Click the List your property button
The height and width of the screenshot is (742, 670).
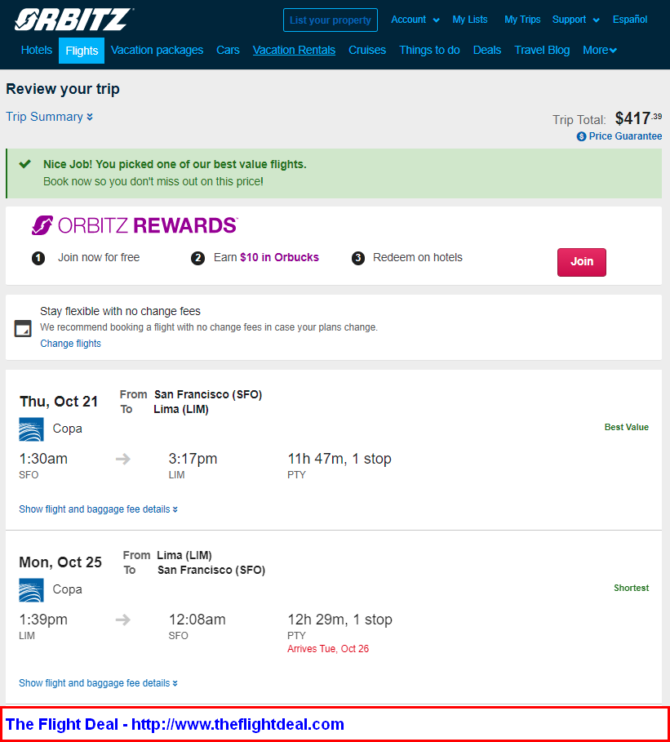(x=330, y=20)
